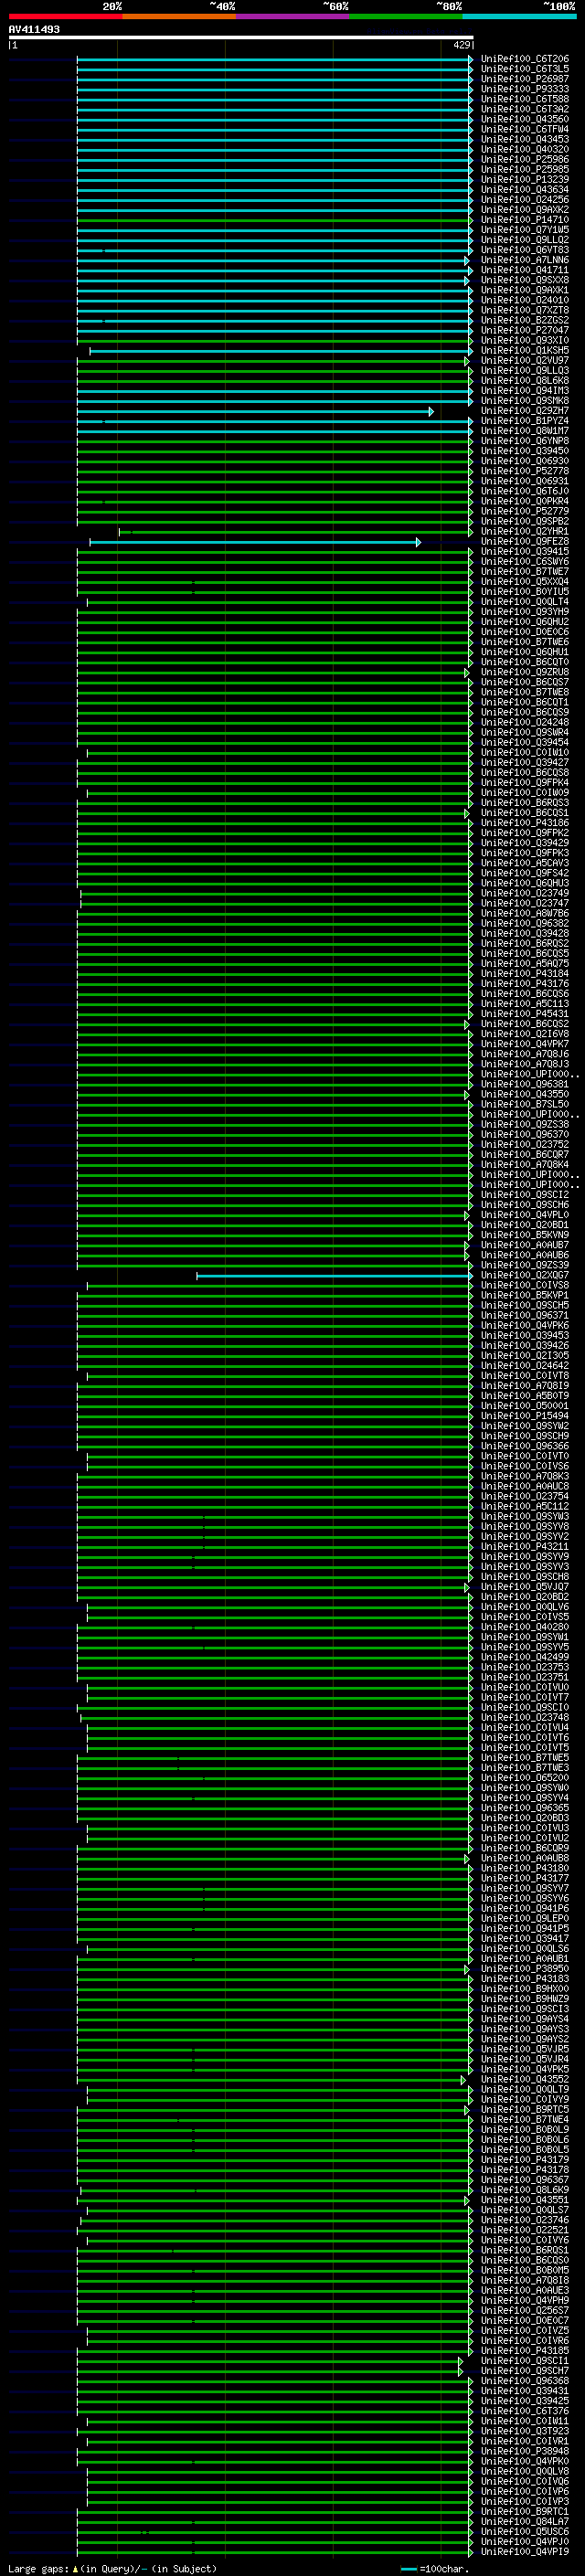The height and width of the screenshot is (2576, 585).
Task: Select the UniRef100_Q43550 label
Action: coord(525,1095)
